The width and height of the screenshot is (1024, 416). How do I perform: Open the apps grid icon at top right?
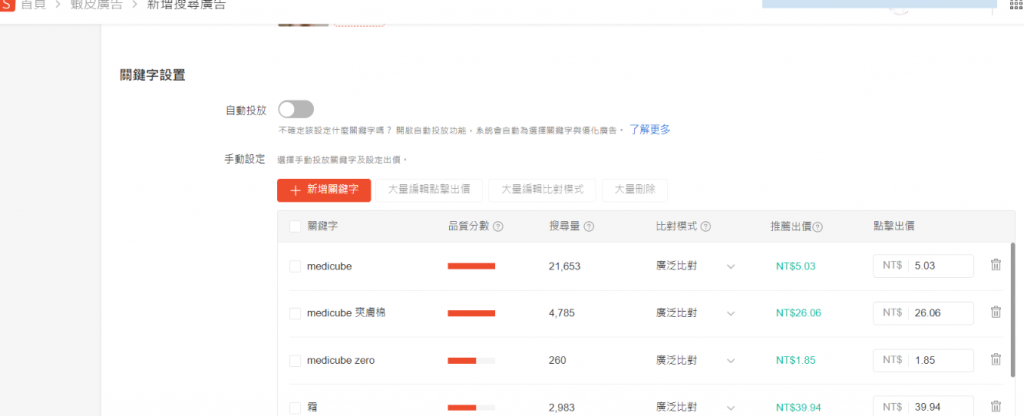(1017, 3)
